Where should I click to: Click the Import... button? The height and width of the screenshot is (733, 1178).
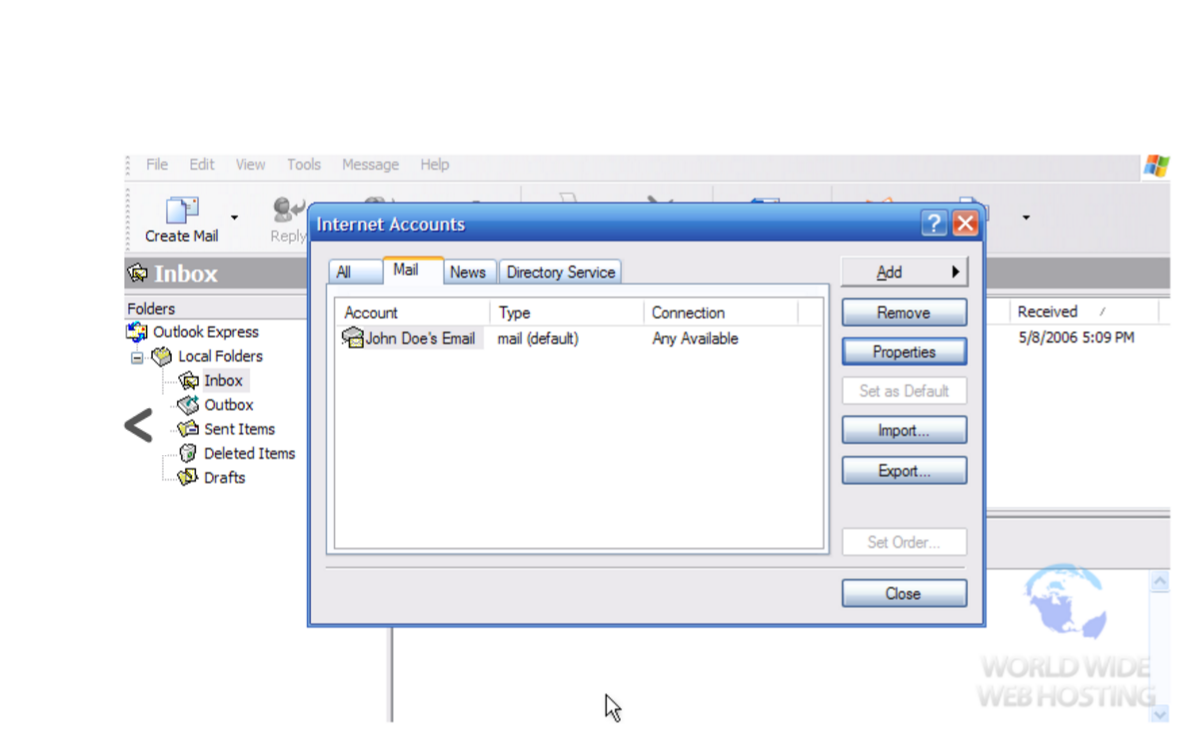(x=904, y=430)
